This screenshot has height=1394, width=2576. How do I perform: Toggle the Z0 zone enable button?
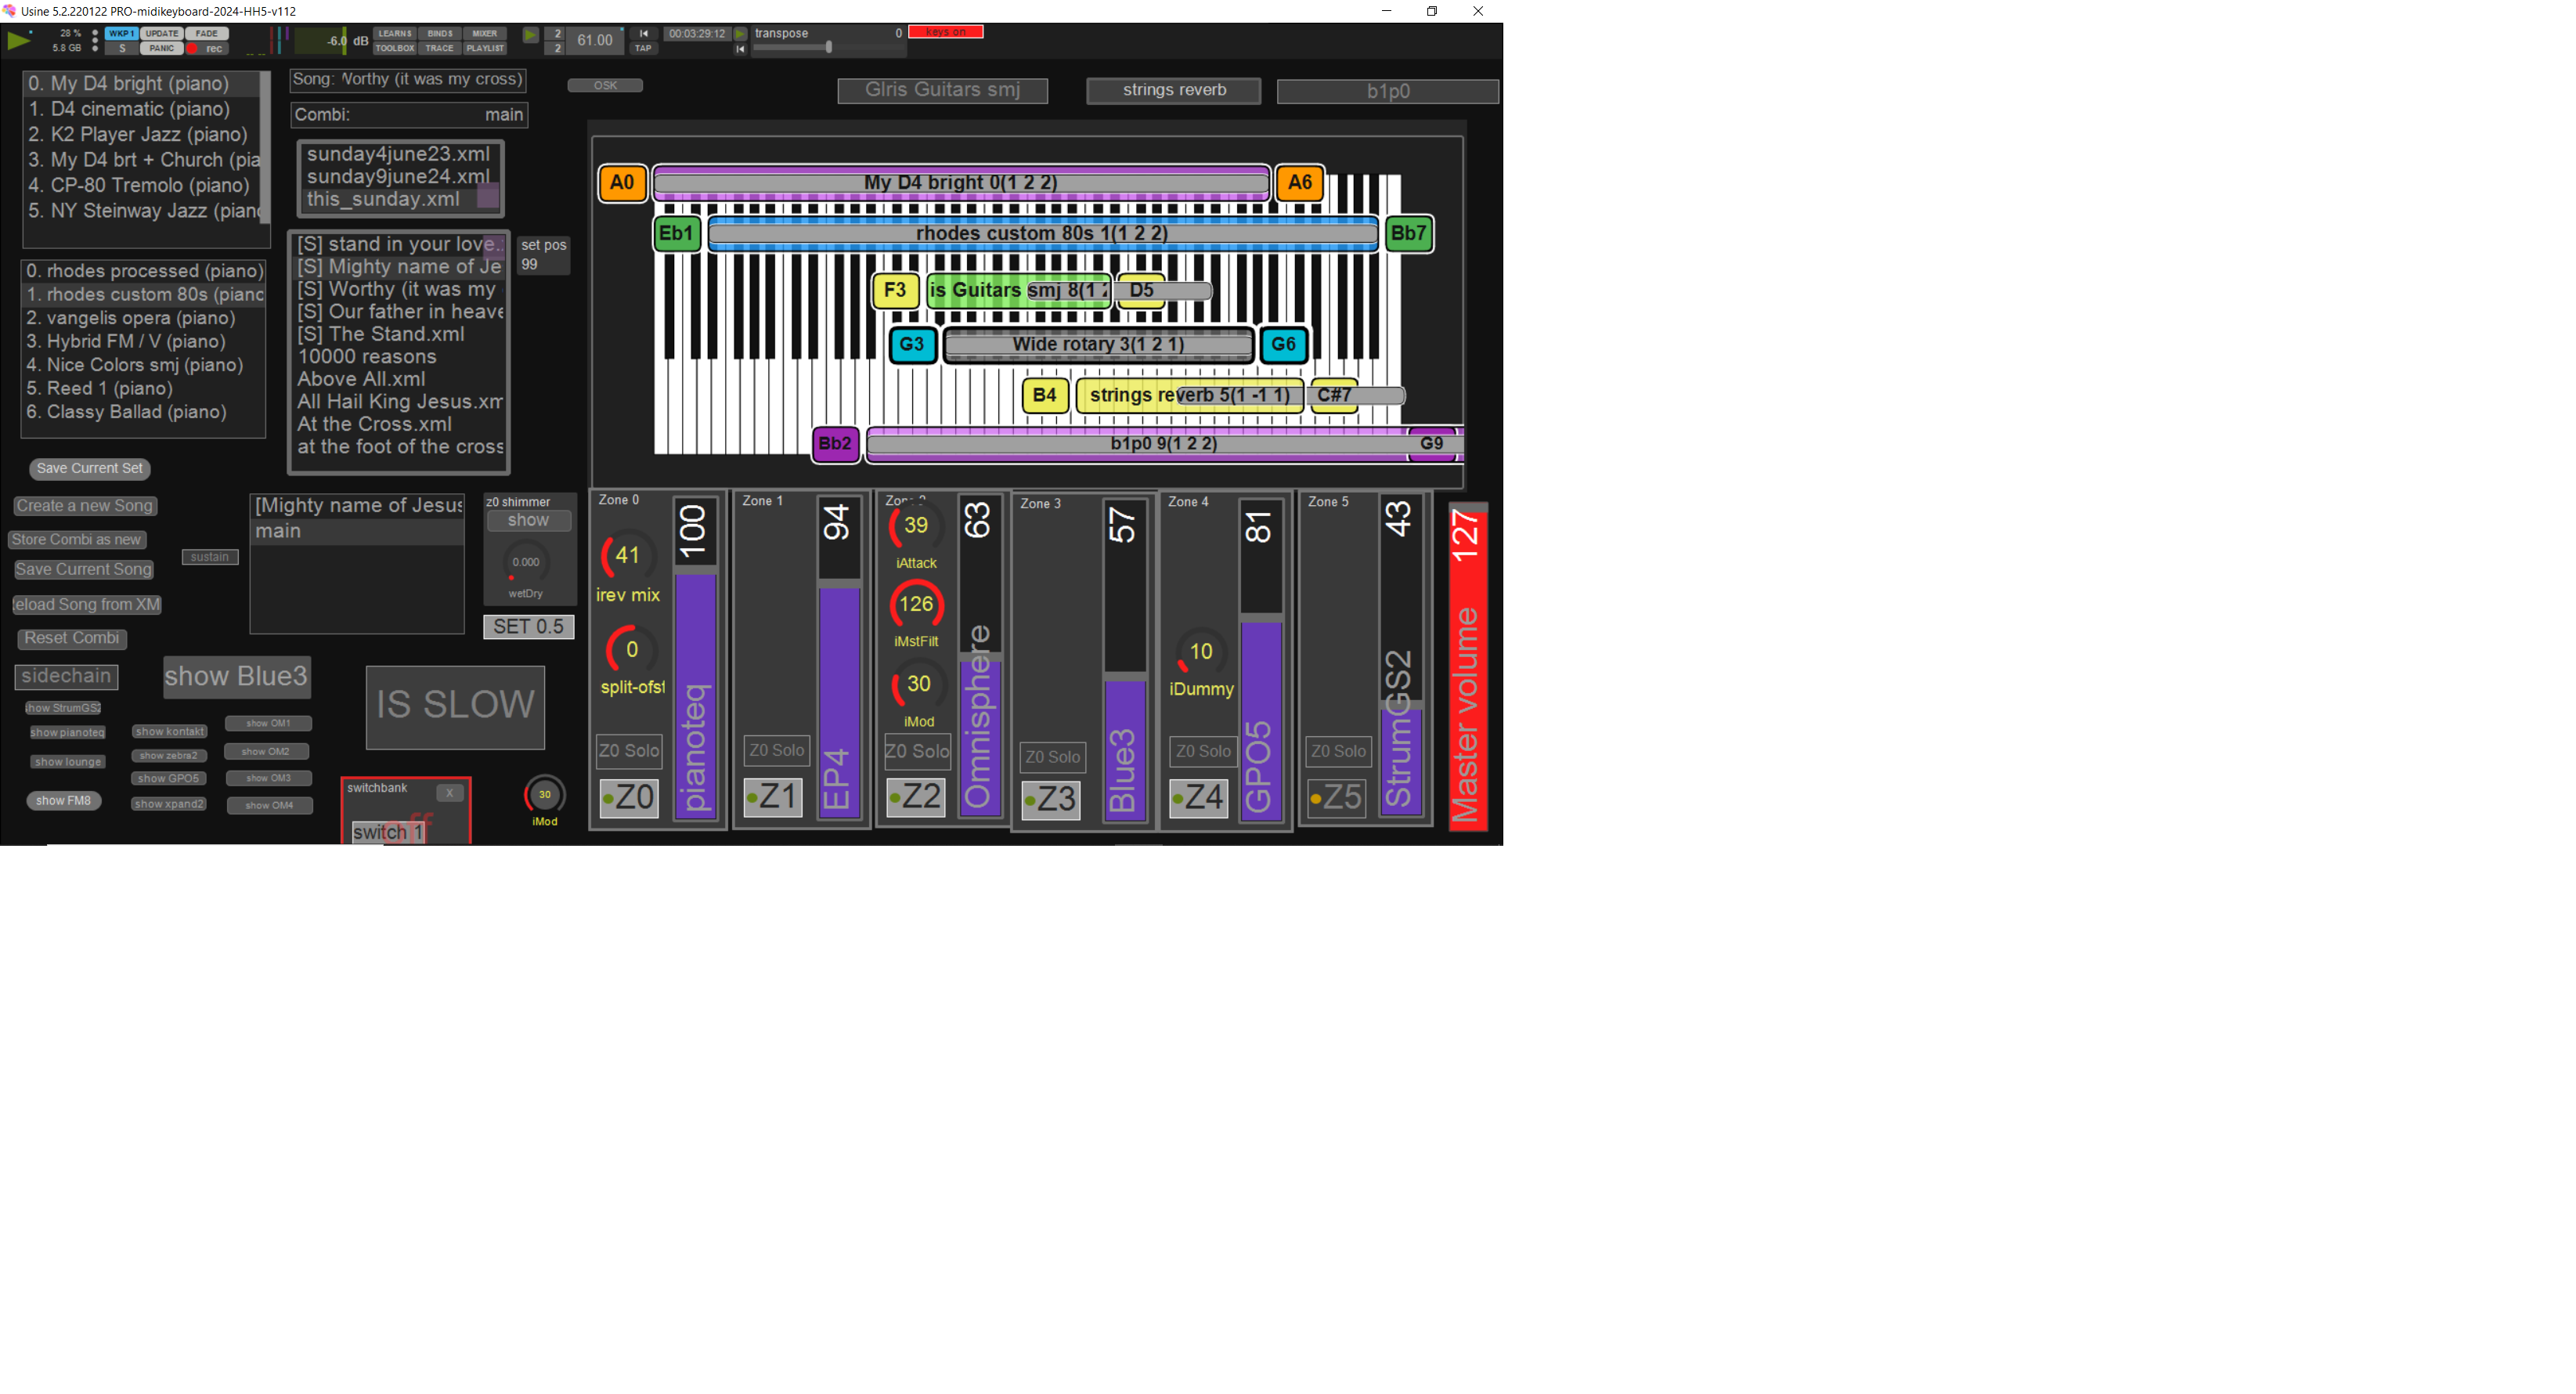629,797
